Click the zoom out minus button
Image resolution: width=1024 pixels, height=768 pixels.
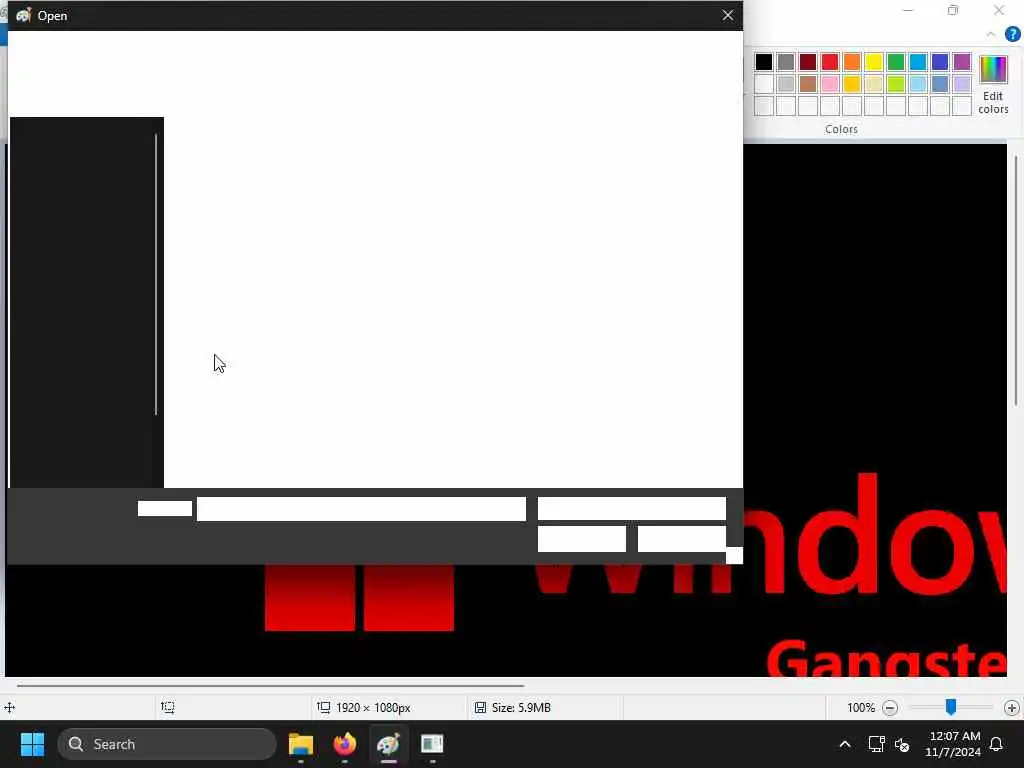(889, 707)
